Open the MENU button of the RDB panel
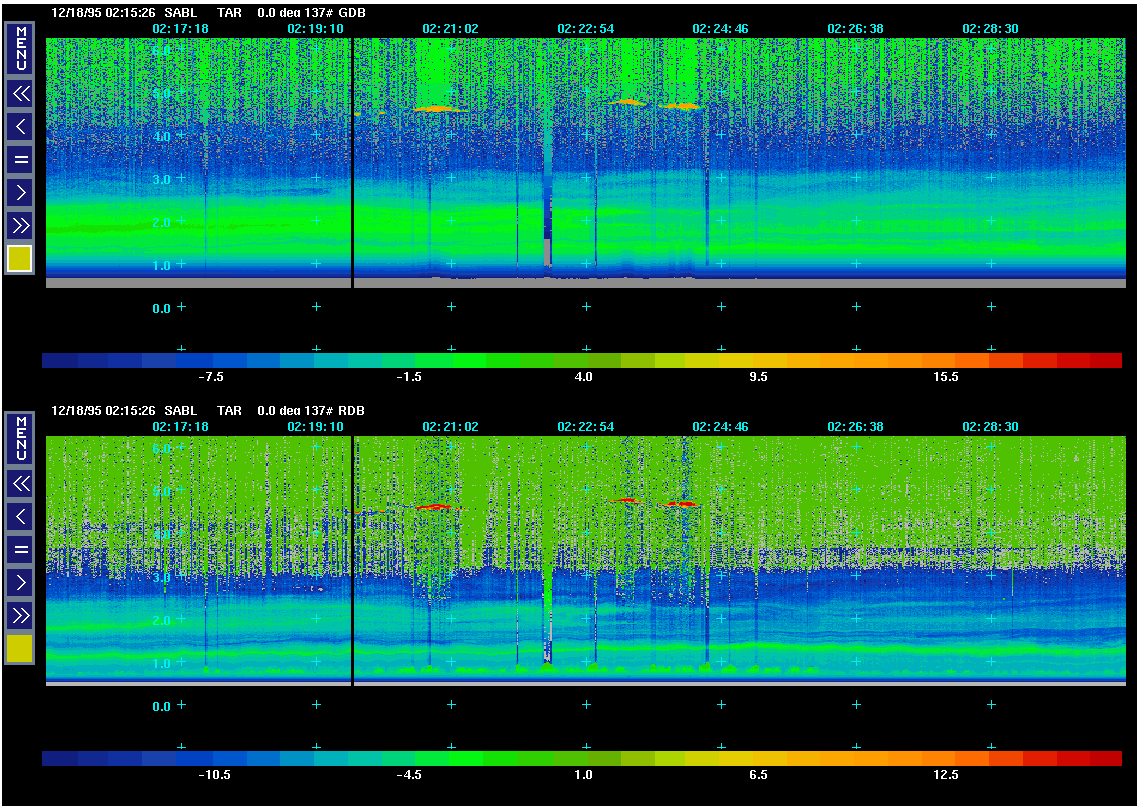The height and width of the screenshot is (810, 1141). (x=20, y=440)
